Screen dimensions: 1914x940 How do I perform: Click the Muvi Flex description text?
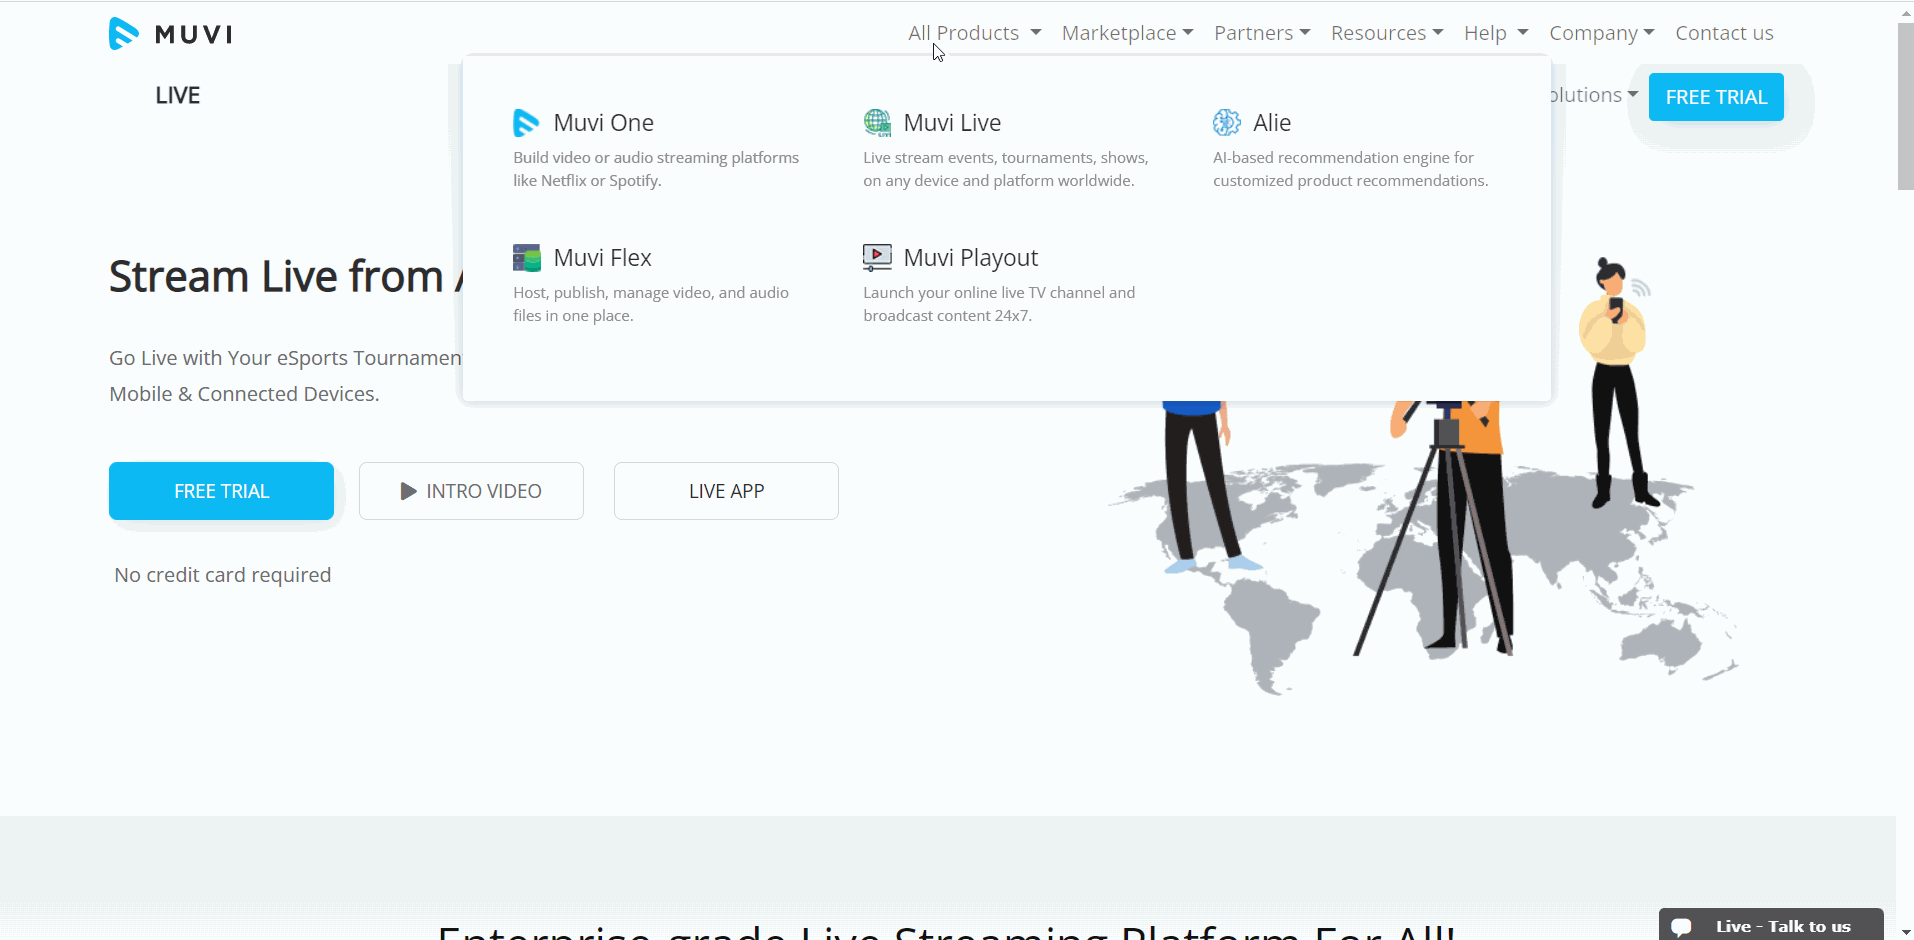point(651,304)
